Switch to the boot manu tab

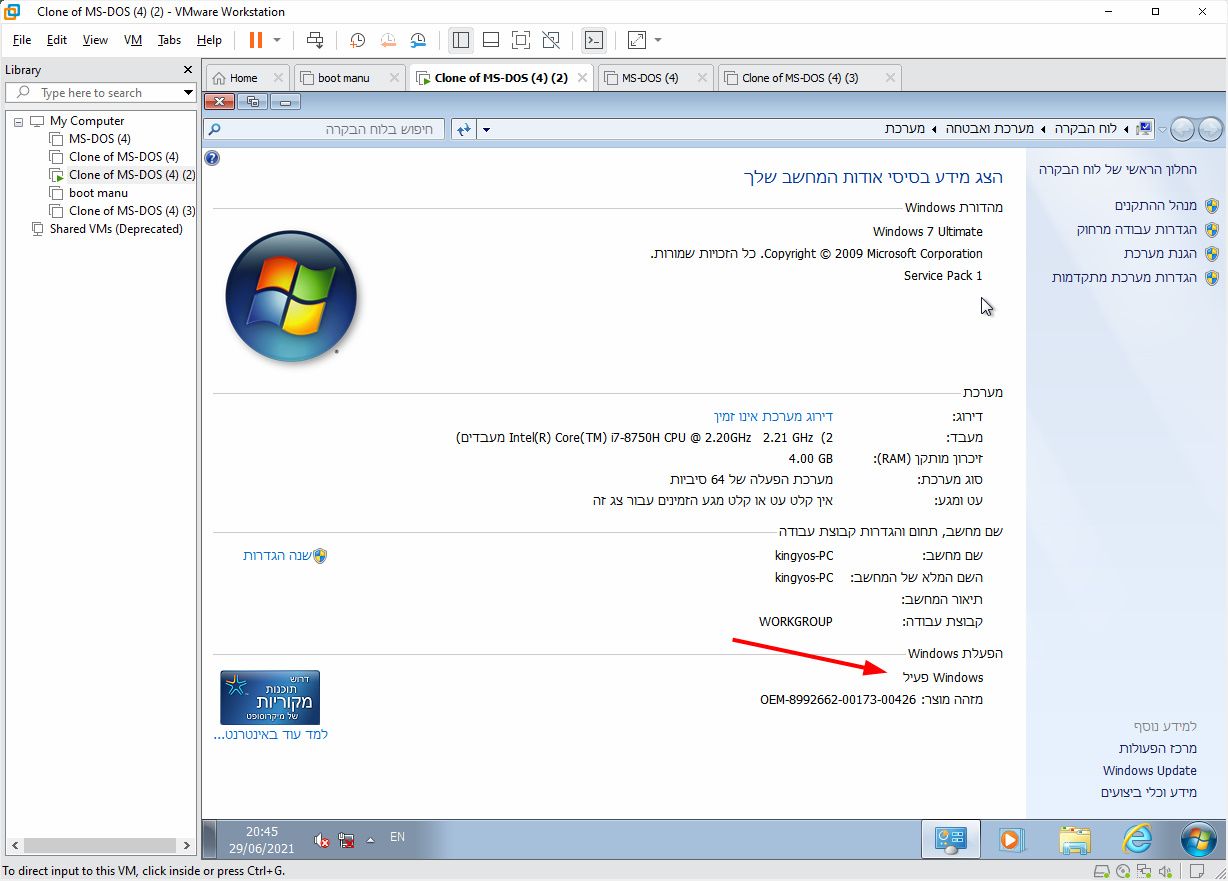343,78
